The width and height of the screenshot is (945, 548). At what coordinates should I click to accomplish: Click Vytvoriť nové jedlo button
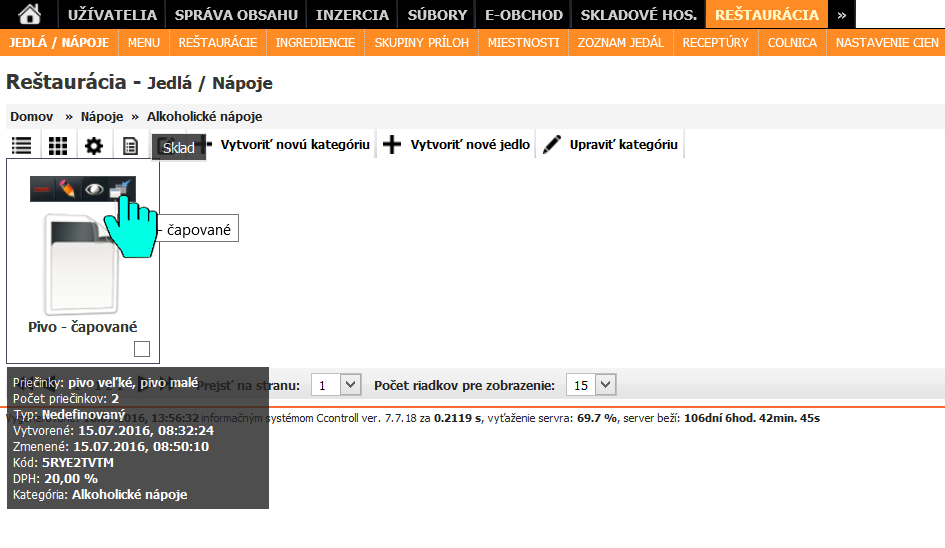coord(457,145)
